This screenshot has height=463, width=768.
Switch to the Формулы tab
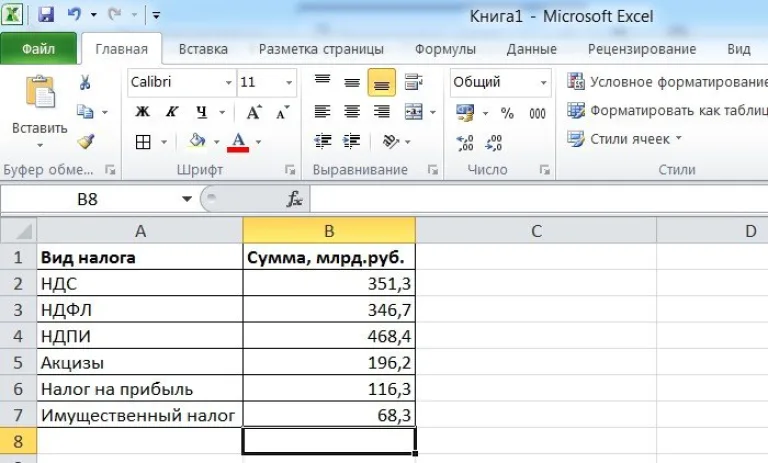pyautogui.click(x=445, y=49)
